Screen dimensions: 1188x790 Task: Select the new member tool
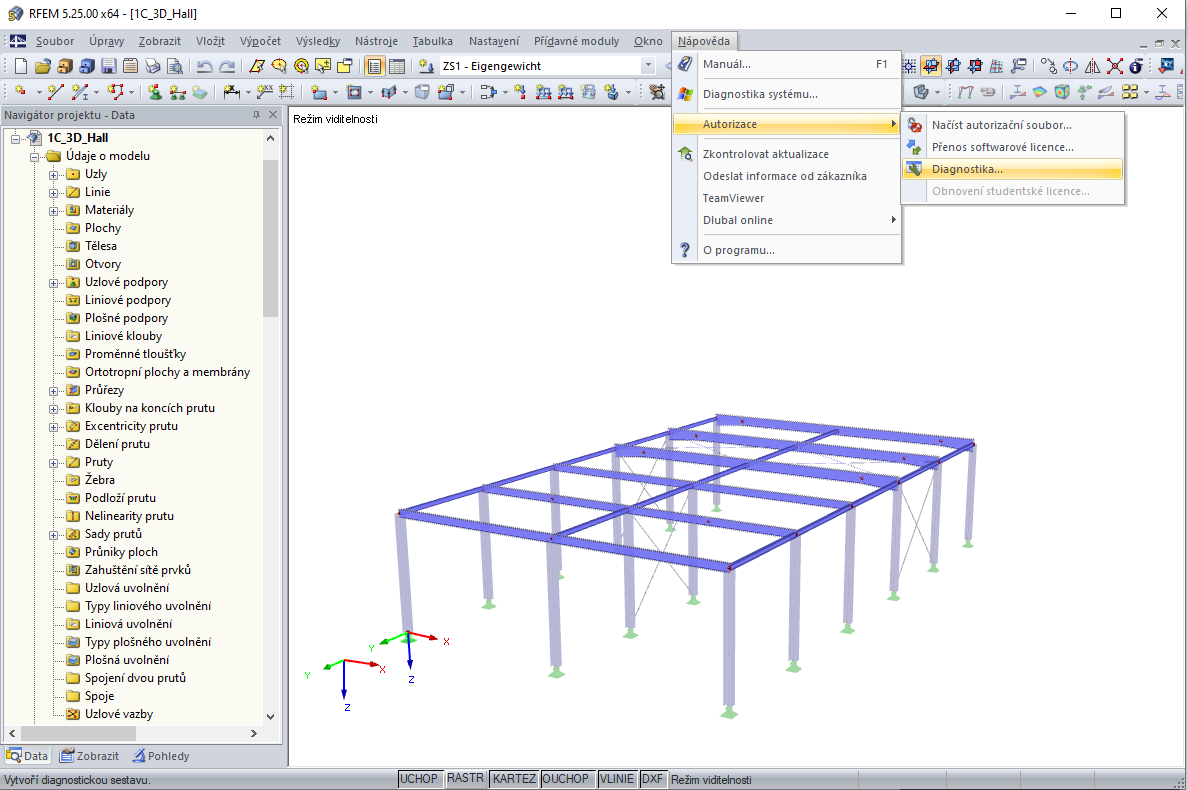[80, 92]
